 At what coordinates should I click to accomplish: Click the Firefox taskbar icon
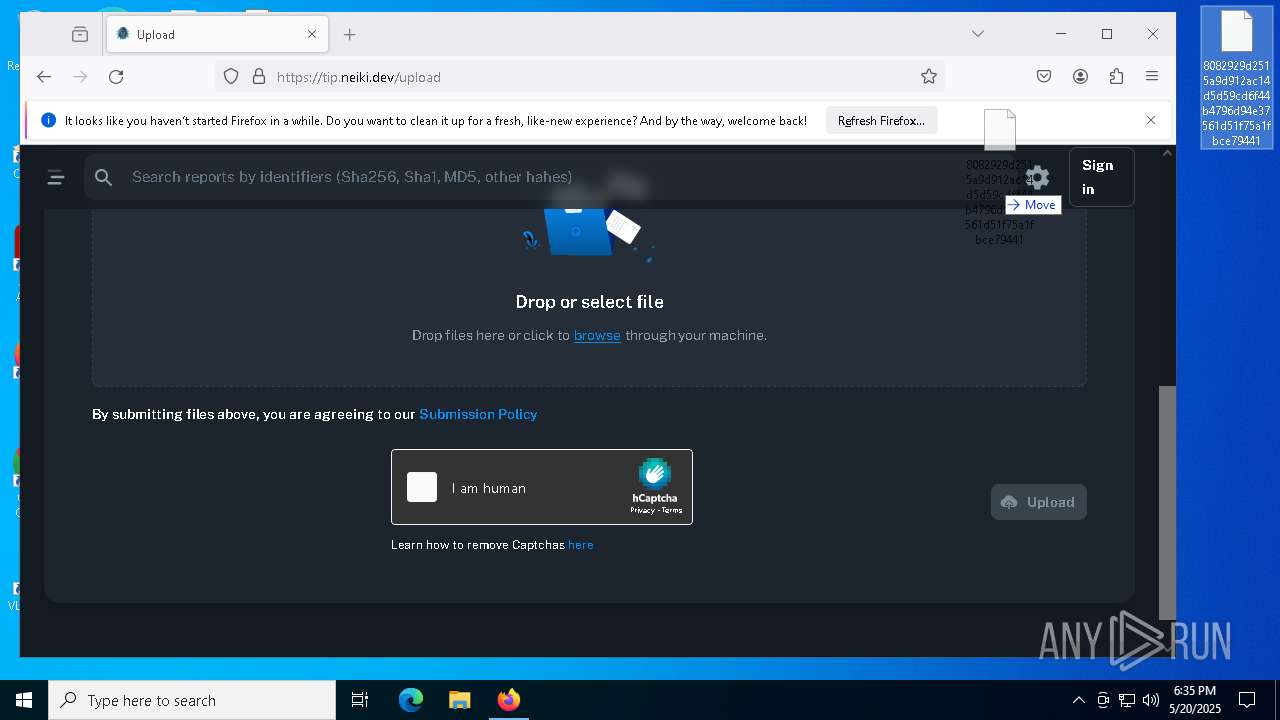point(508,700)
